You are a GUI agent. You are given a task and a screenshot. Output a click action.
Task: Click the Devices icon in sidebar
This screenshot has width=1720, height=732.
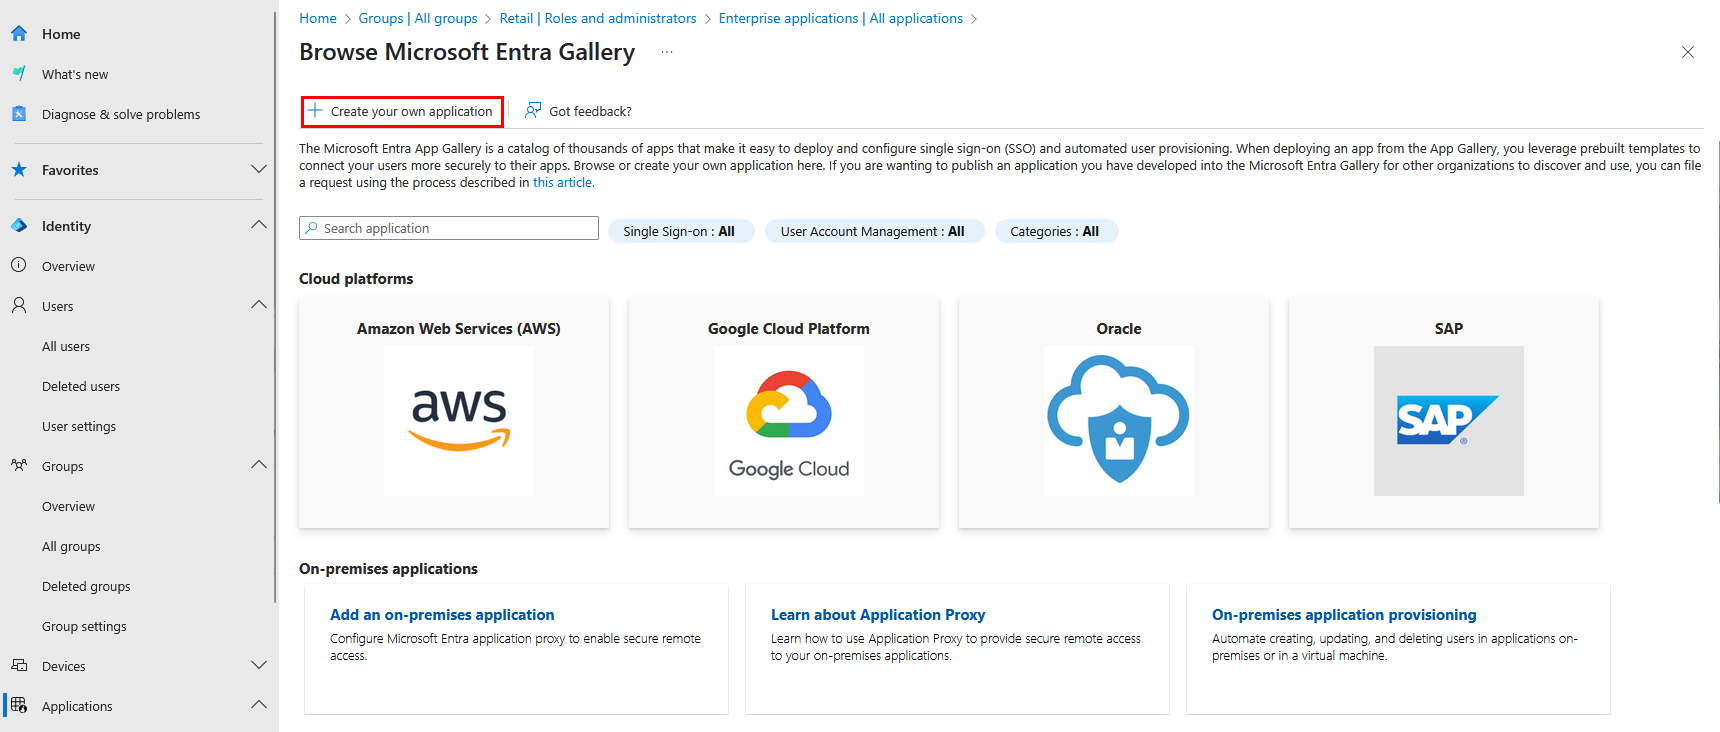pos(19,666)
